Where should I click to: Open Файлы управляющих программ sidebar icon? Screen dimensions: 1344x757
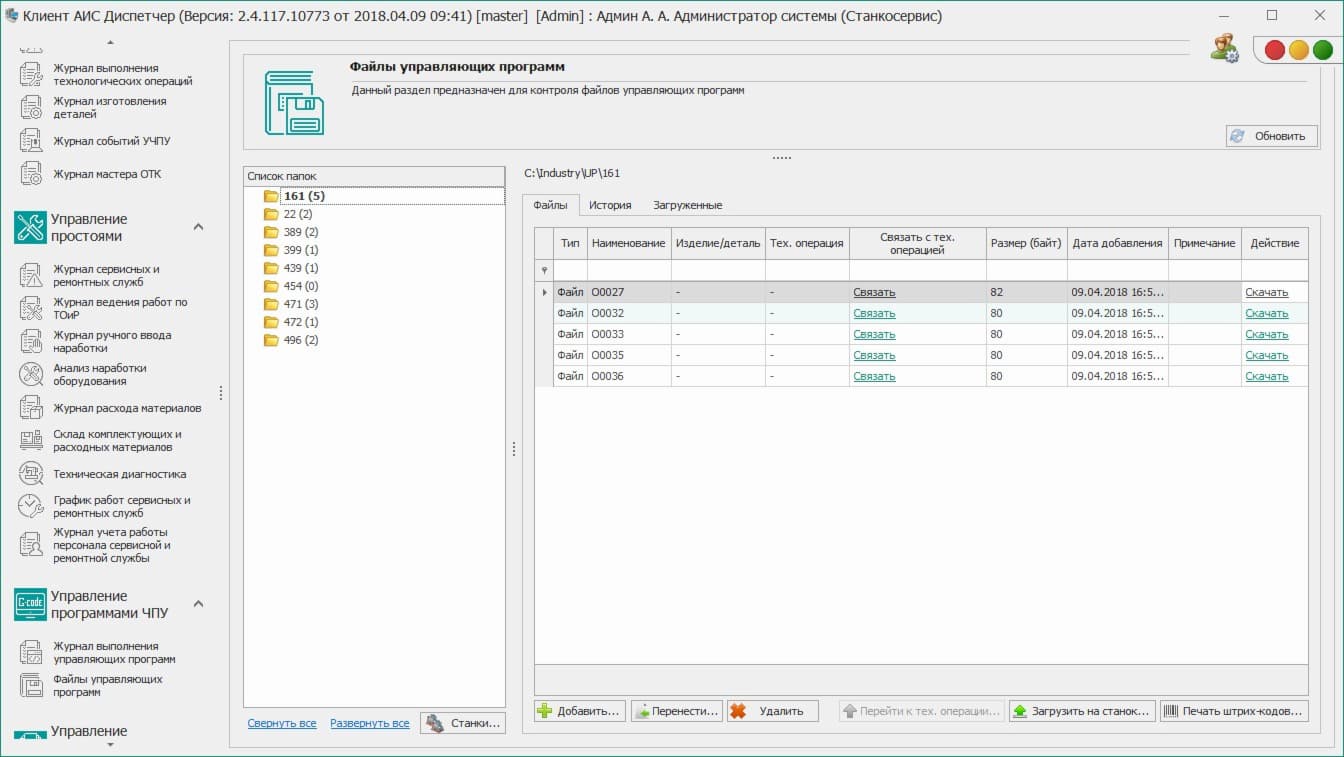[31, 685]
